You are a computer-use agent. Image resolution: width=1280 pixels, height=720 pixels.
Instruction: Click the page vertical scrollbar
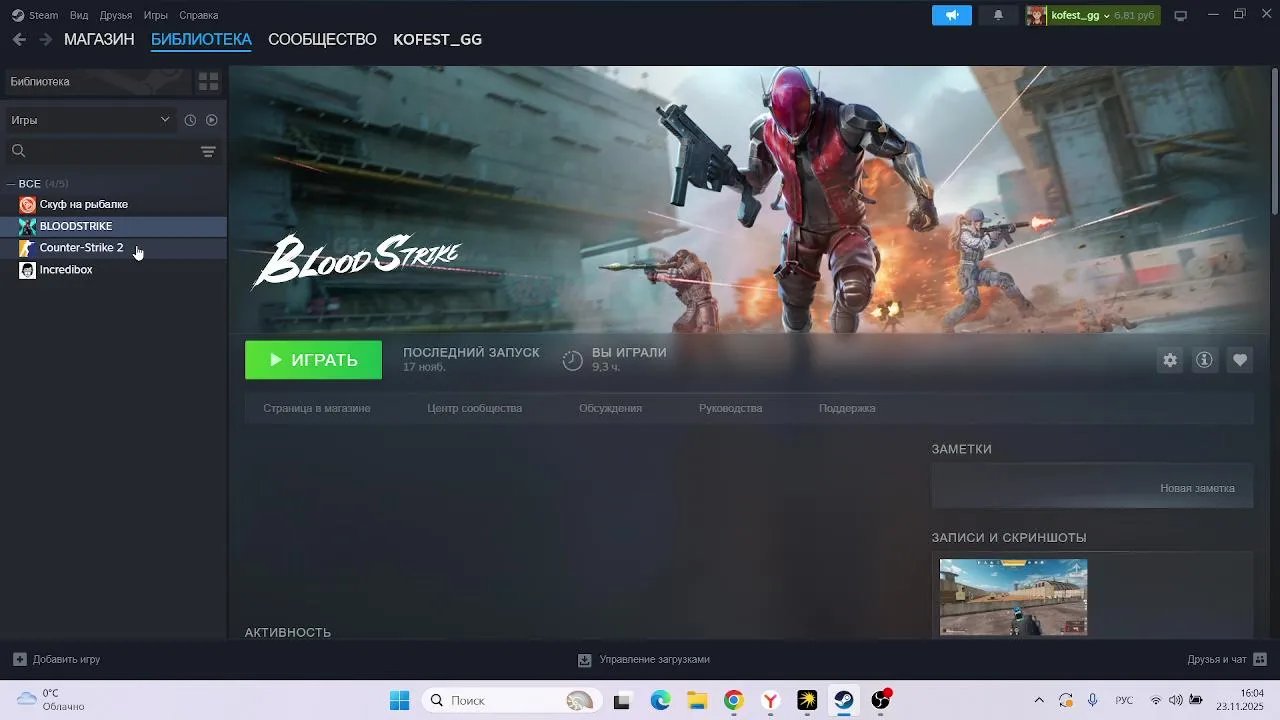[x=1274, y=141]
